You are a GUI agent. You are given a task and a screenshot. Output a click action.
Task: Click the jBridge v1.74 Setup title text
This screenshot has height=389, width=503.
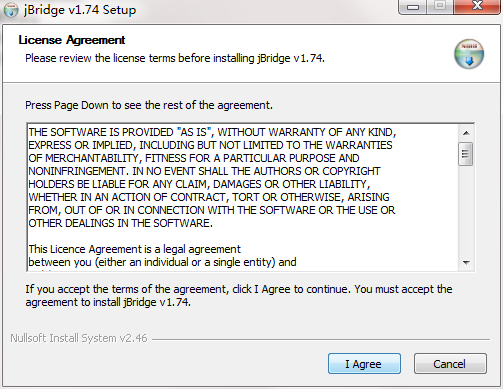(x=80, y=10)
